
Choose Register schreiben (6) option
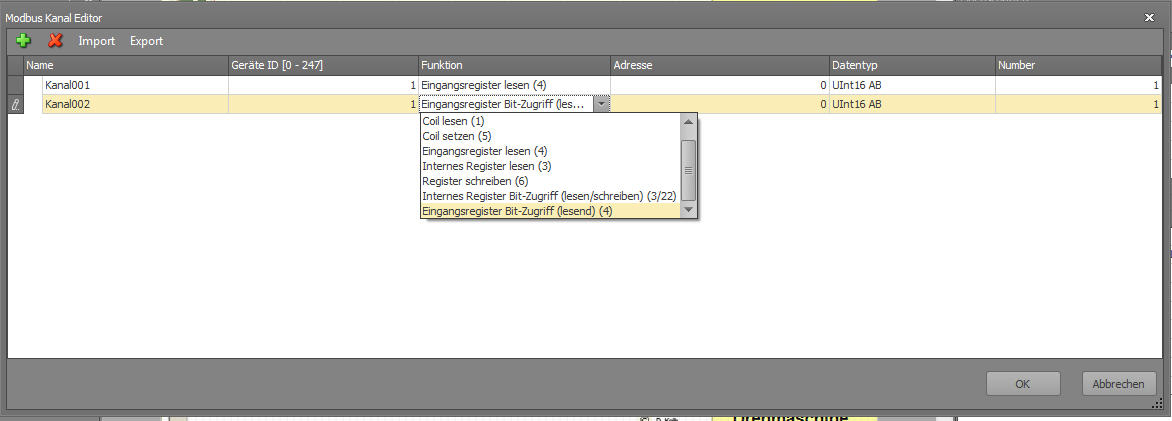pos(550,181)
